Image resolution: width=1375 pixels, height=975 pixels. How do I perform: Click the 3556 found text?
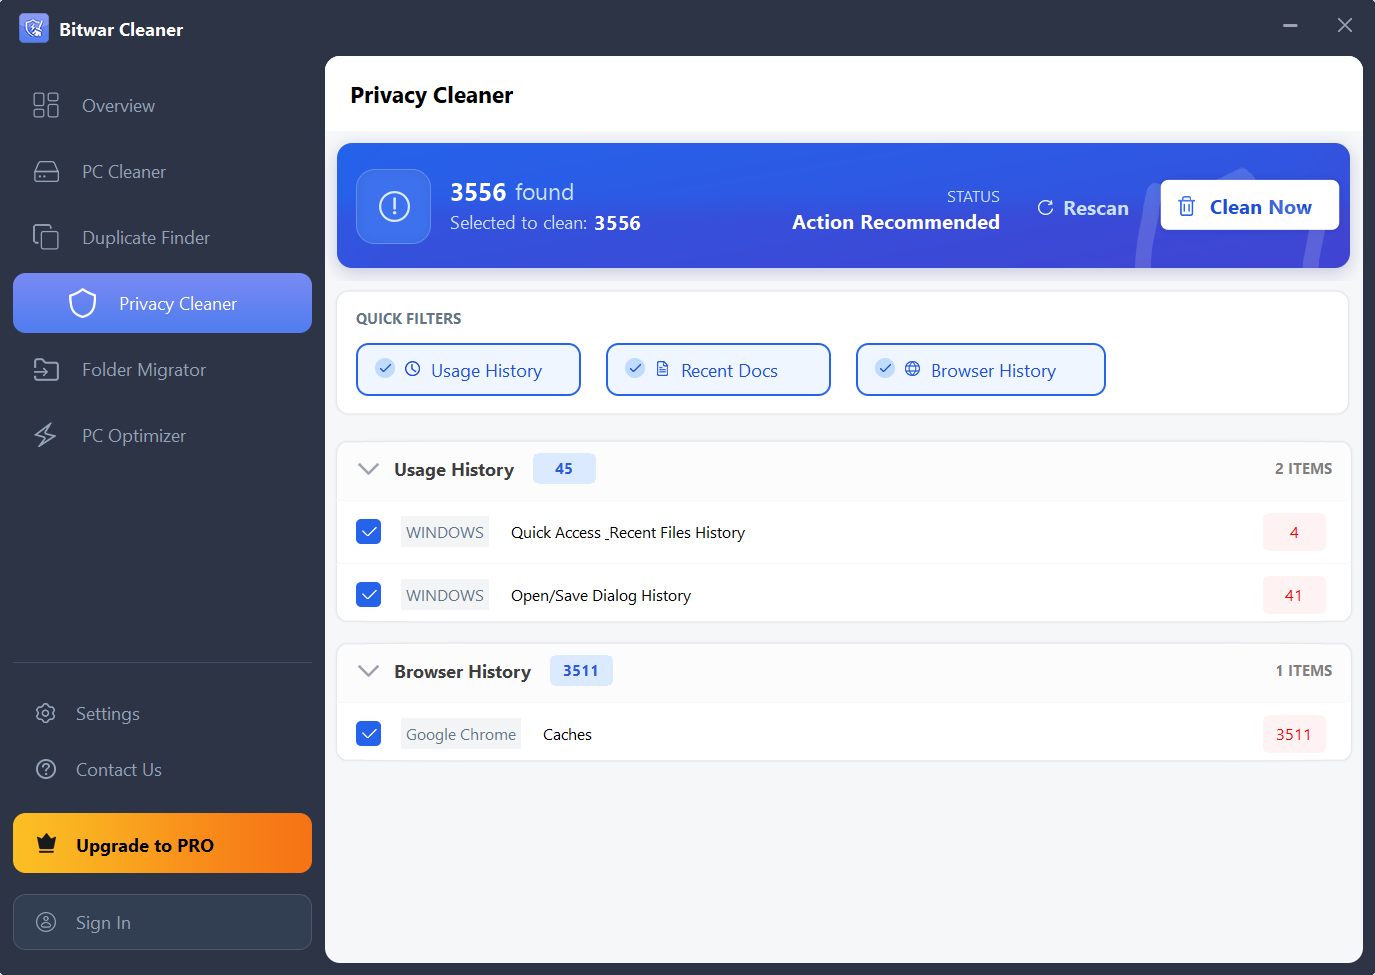pos(512,191)
